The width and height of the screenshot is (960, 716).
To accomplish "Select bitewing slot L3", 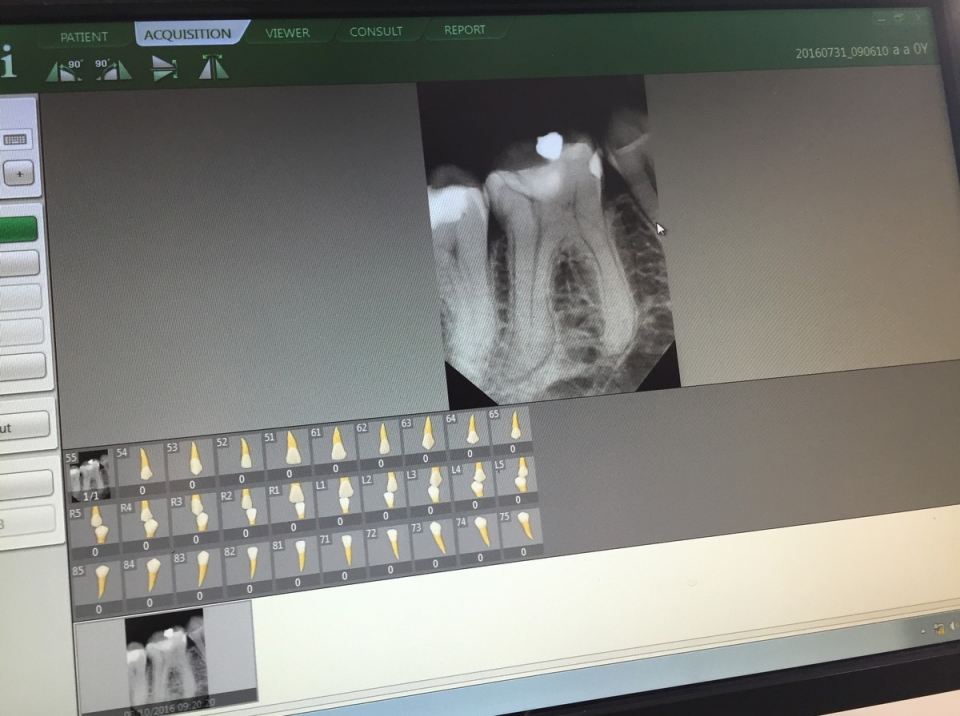I will pyautogui.click(x=429, y=491).
